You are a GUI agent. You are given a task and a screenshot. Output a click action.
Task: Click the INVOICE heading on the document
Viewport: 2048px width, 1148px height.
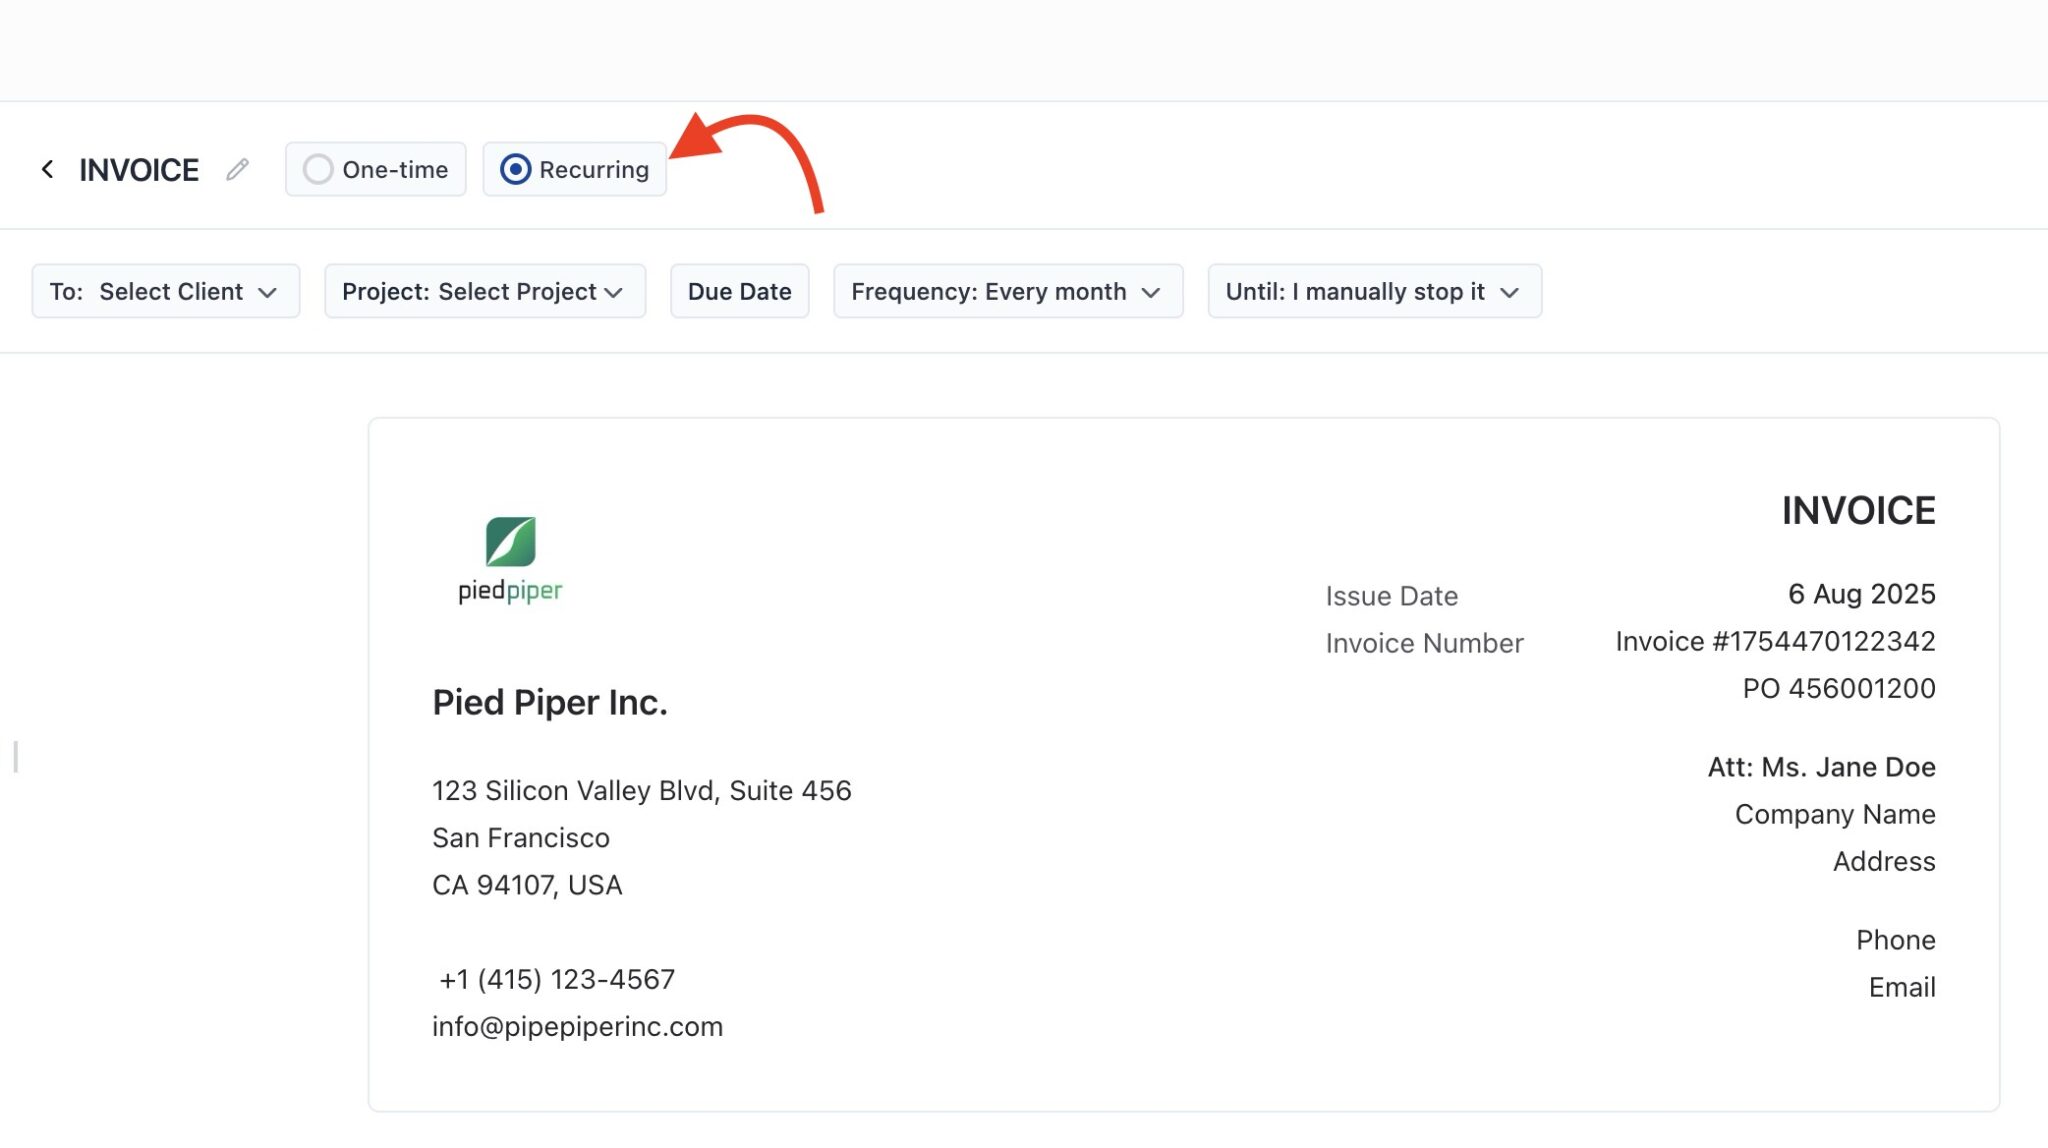(1857, 510)
